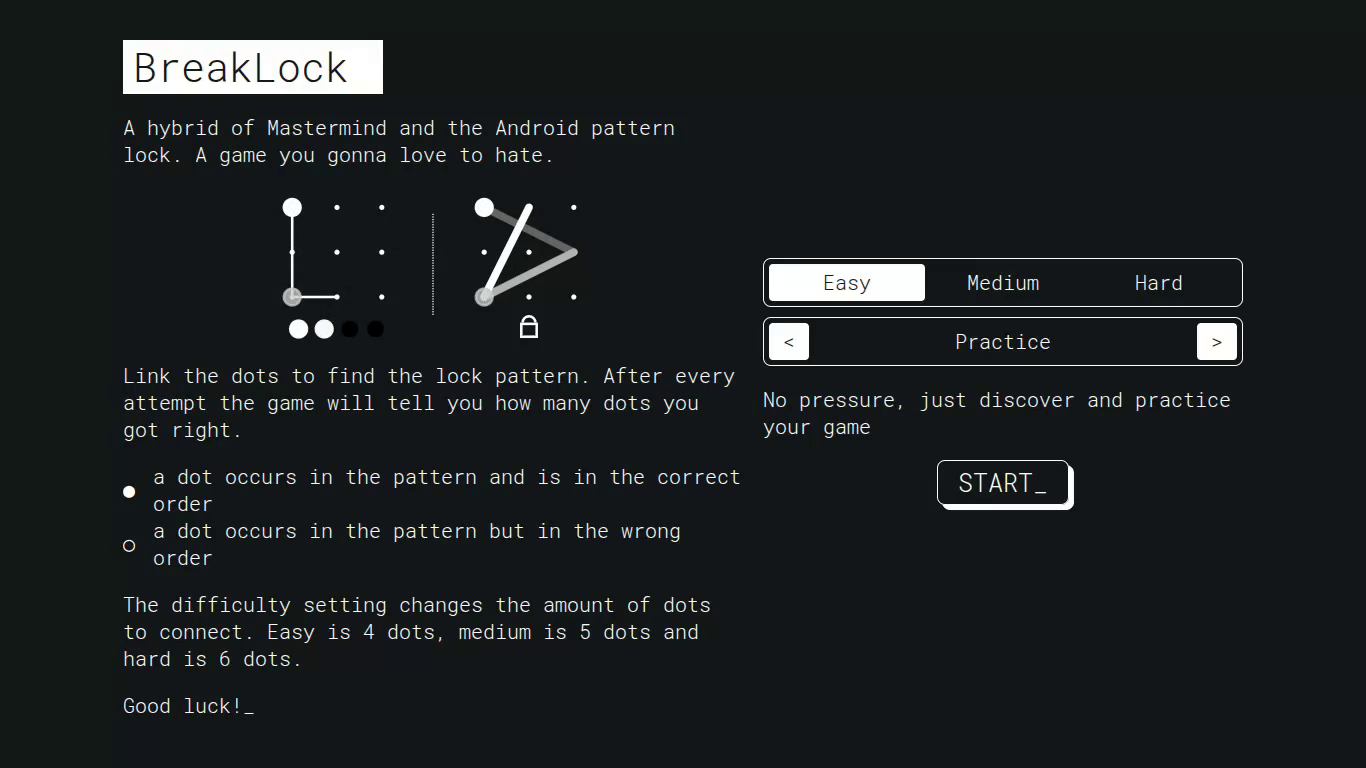Click the rightmost dark feedback dot
The height and width of the screenshot is (768, 1366).
375,328
